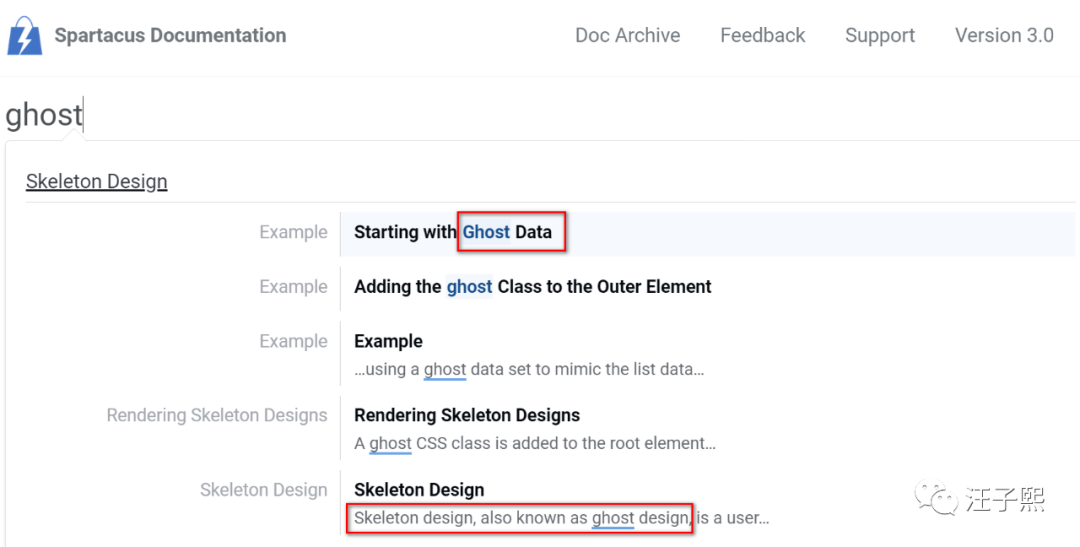The width and height of the screenshot is (1080, 547).
Task: Expand the Version 3.0 selector
Action: tap(1003, 36)
